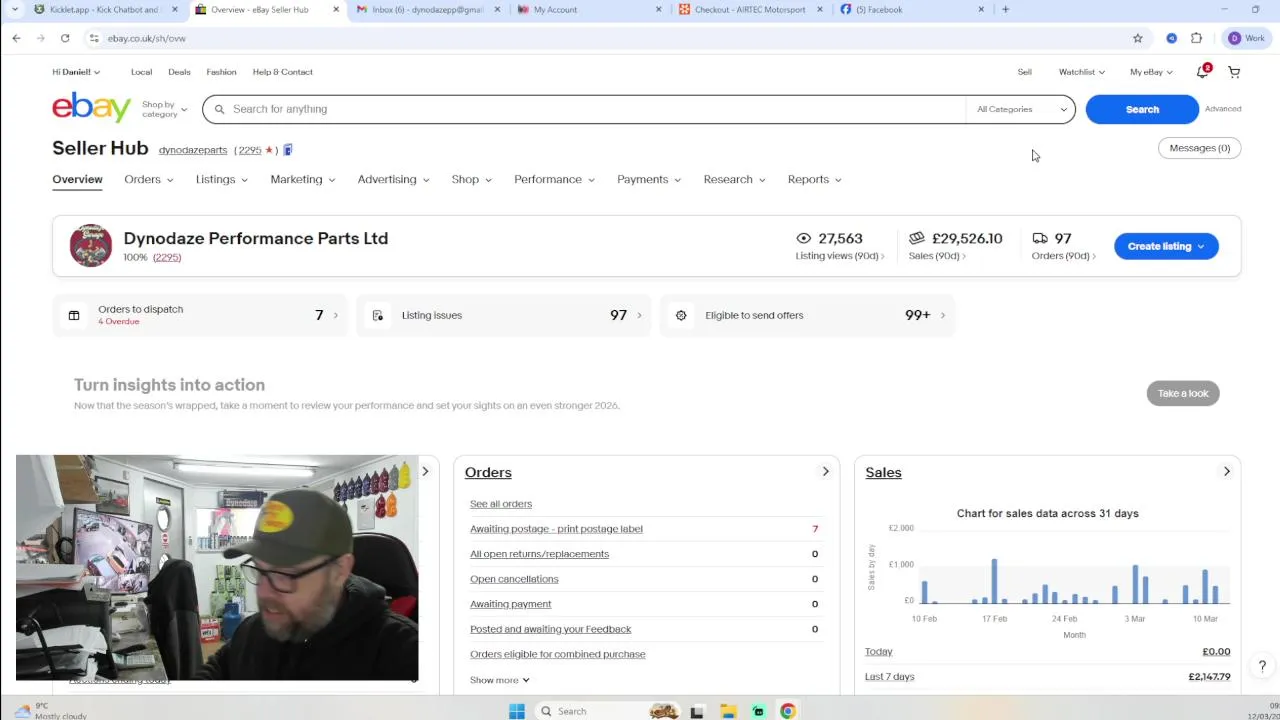Open the browser extensions puzzle icon
This screenshot has width=1280, height=720.
[1196, 38]
